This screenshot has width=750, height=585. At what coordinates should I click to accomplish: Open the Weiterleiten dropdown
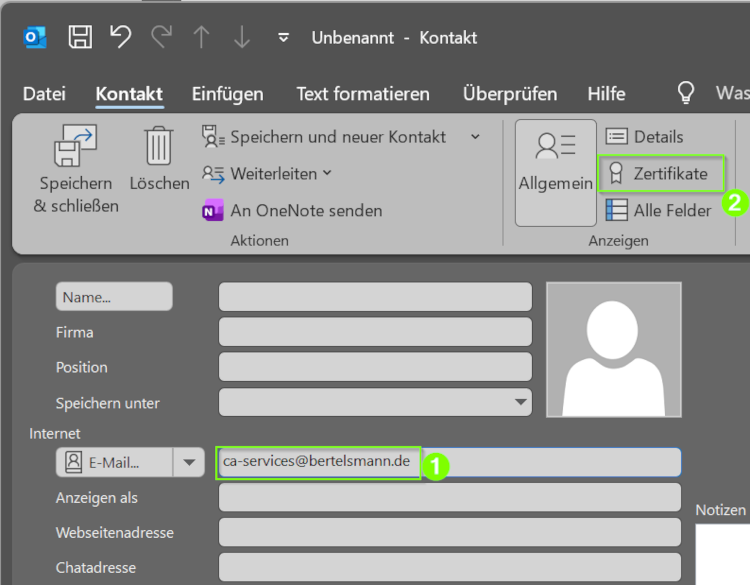tap(266, 174)
